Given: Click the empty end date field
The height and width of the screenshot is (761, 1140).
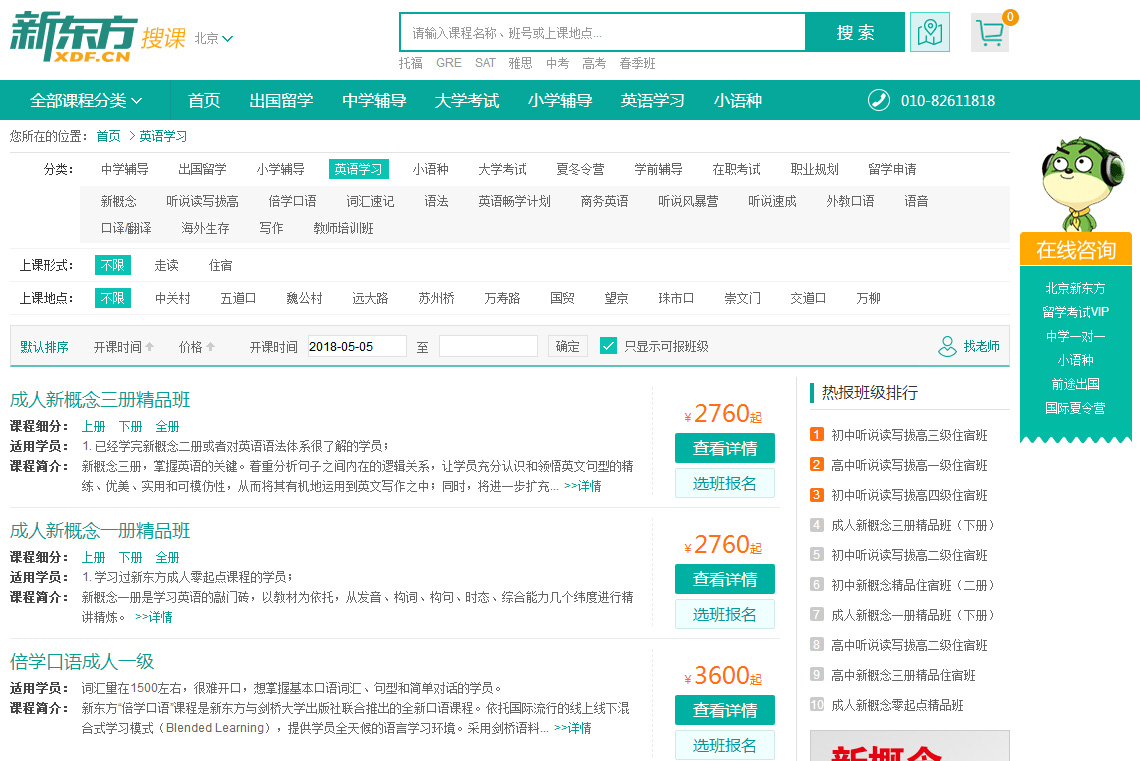Looking at the screenshot, I should (x=488, y=346).
